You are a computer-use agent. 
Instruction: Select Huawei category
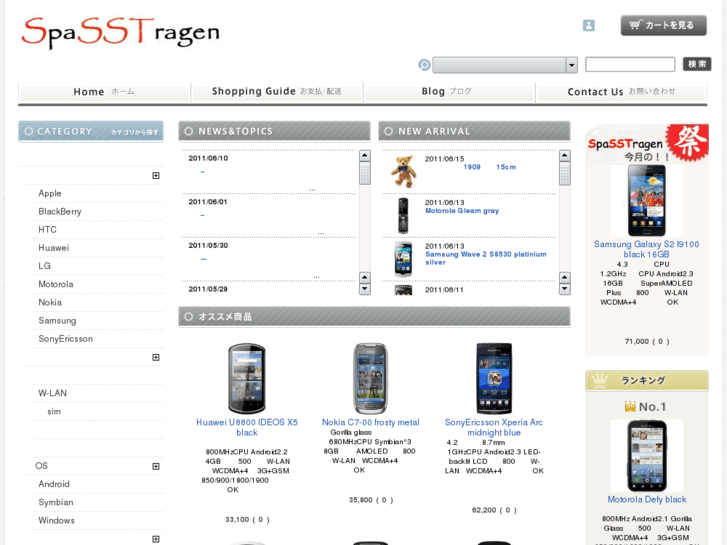pyautogui.click(x=53, y=248)
